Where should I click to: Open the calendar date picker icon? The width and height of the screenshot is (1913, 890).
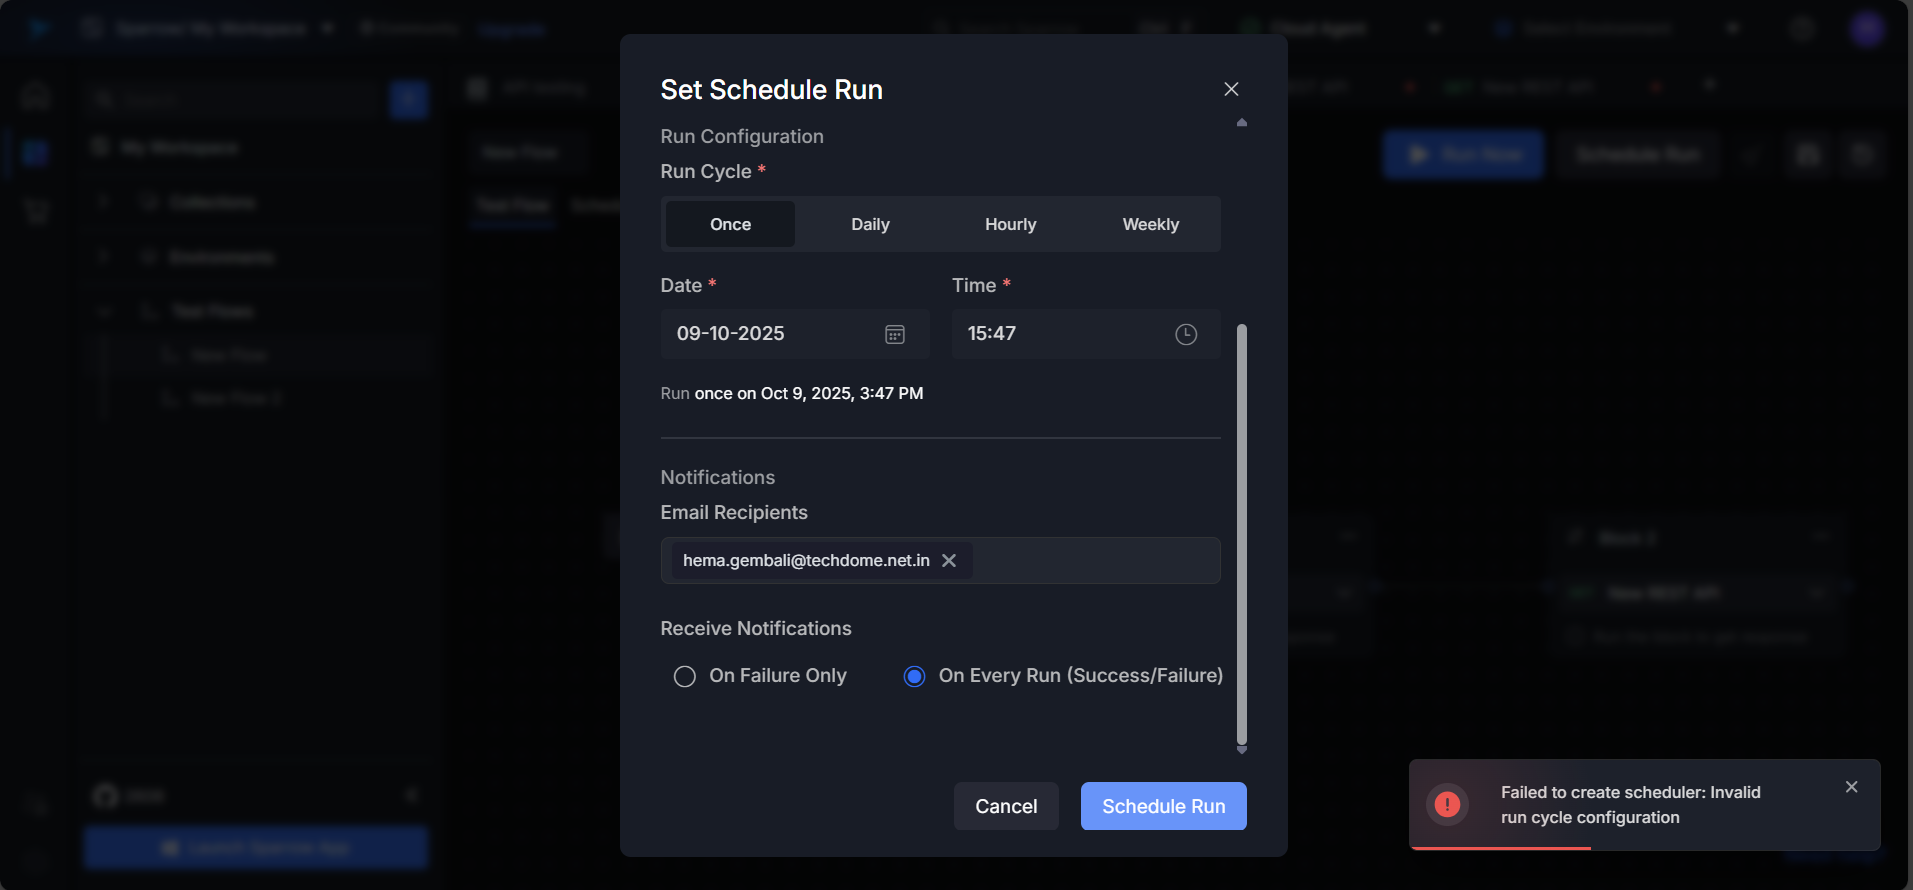pyautogui.click(x=895, y=334)
